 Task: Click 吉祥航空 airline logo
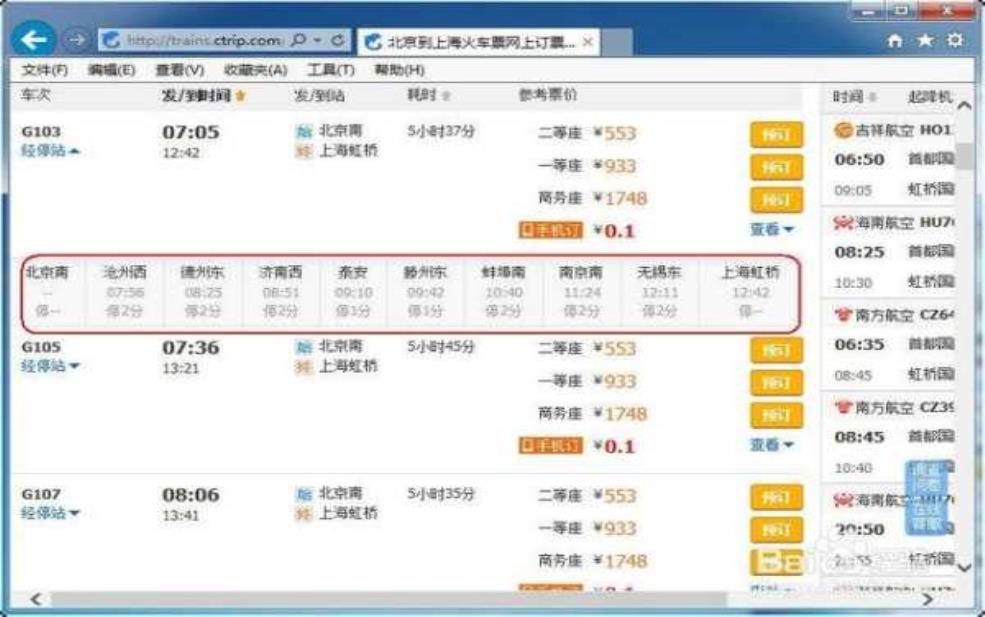click(x=842, y=130)
